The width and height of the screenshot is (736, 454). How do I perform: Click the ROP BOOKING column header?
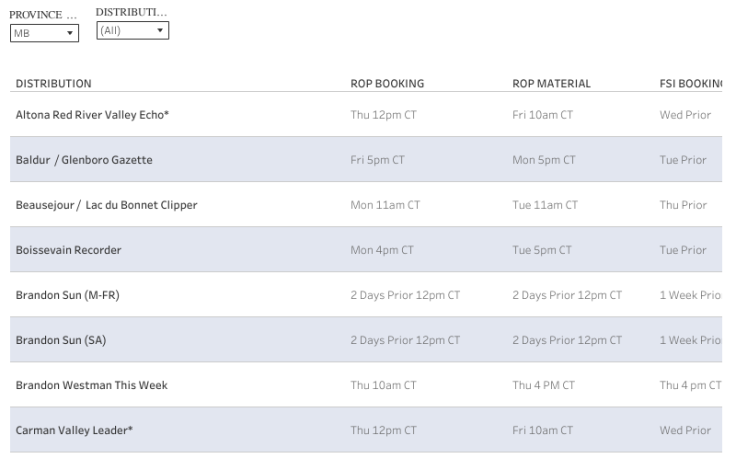[x=387, y=83]
